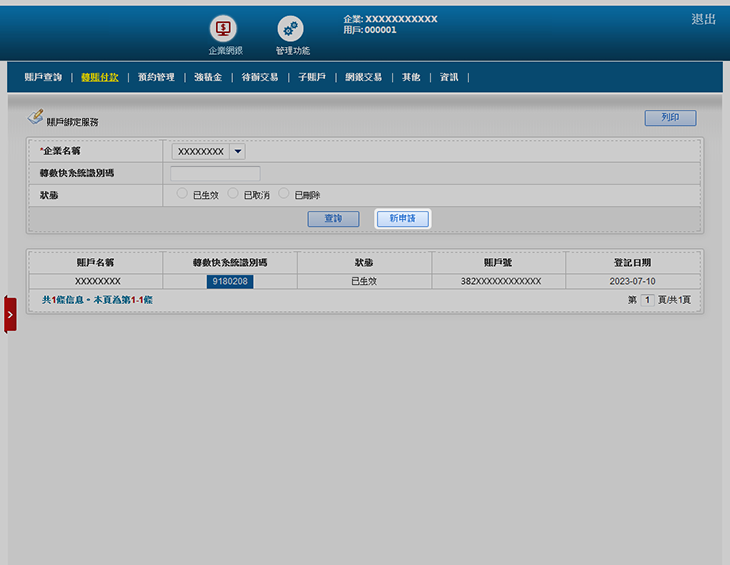Open the 賬戶查詢 menu
The height and width of the screenshot is (565, 730).
click(43, 77)
